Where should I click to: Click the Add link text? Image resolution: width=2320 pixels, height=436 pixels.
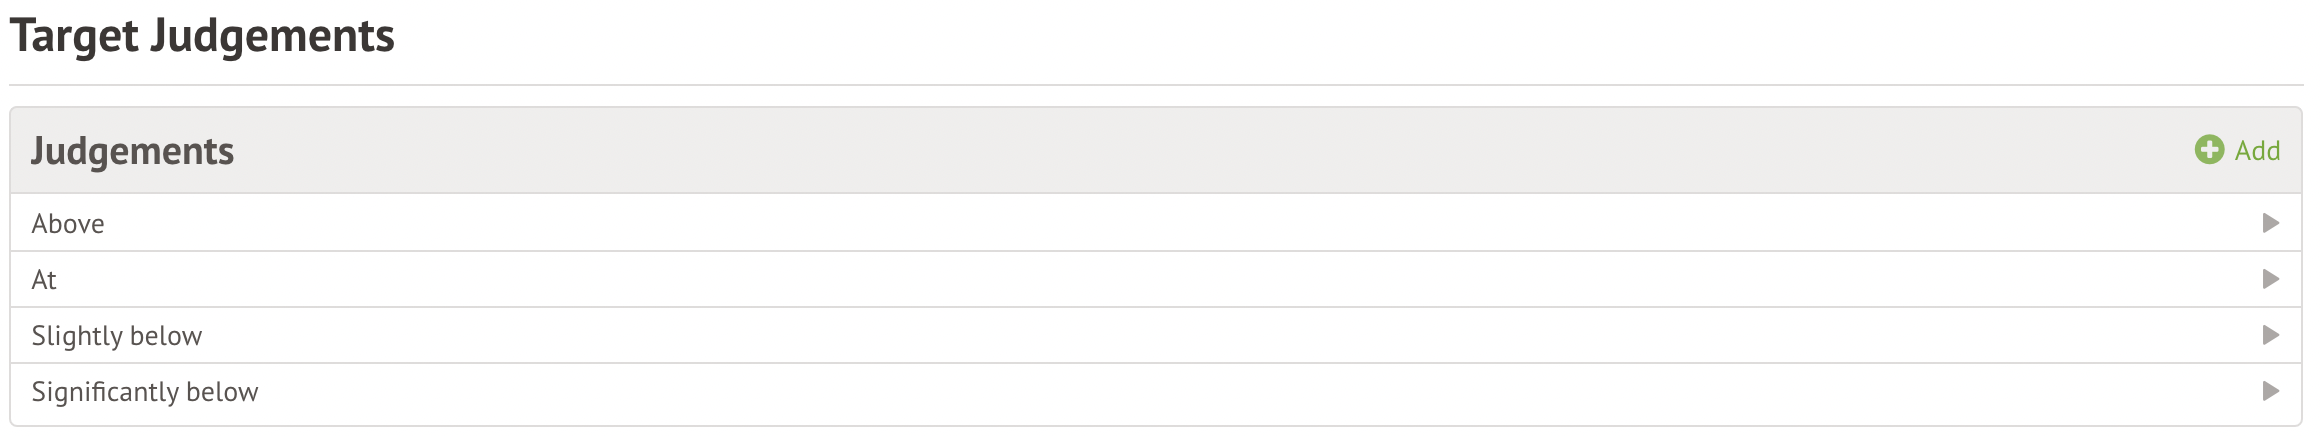coord(2257,151)
